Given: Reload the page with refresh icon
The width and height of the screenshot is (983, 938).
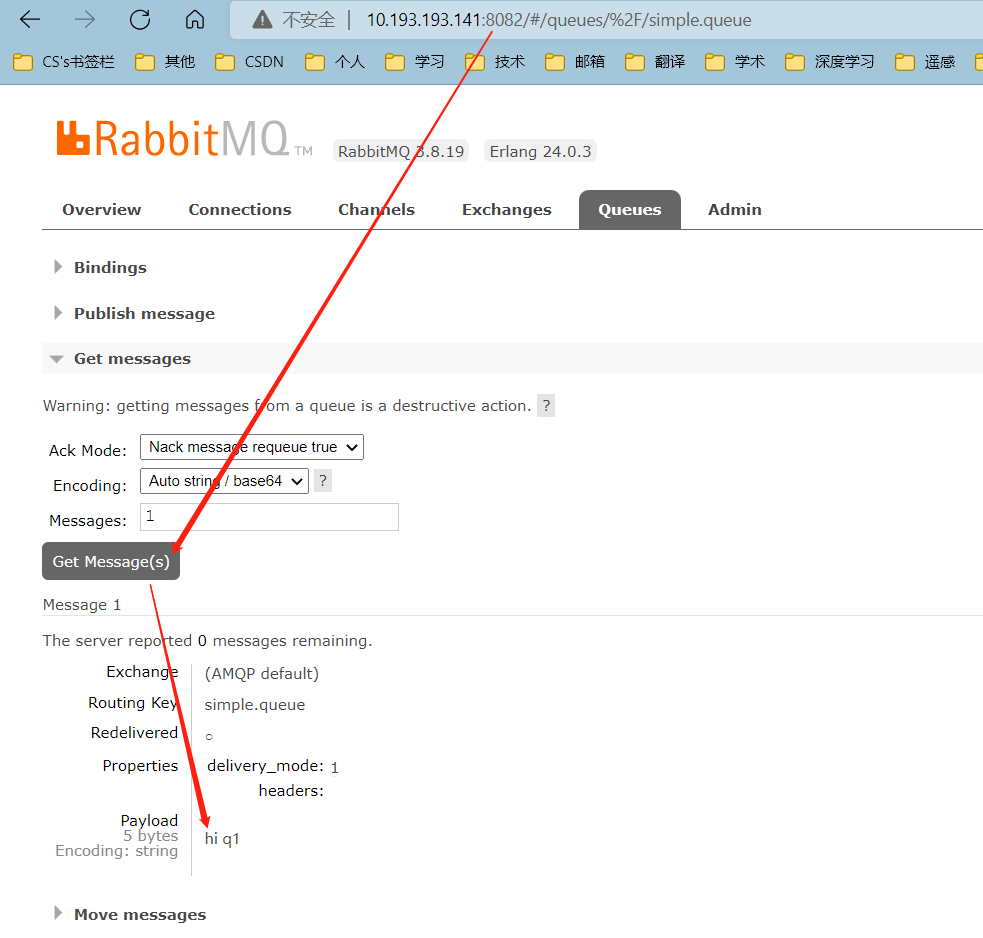Looking at the screenshot, I should (140, 20).
